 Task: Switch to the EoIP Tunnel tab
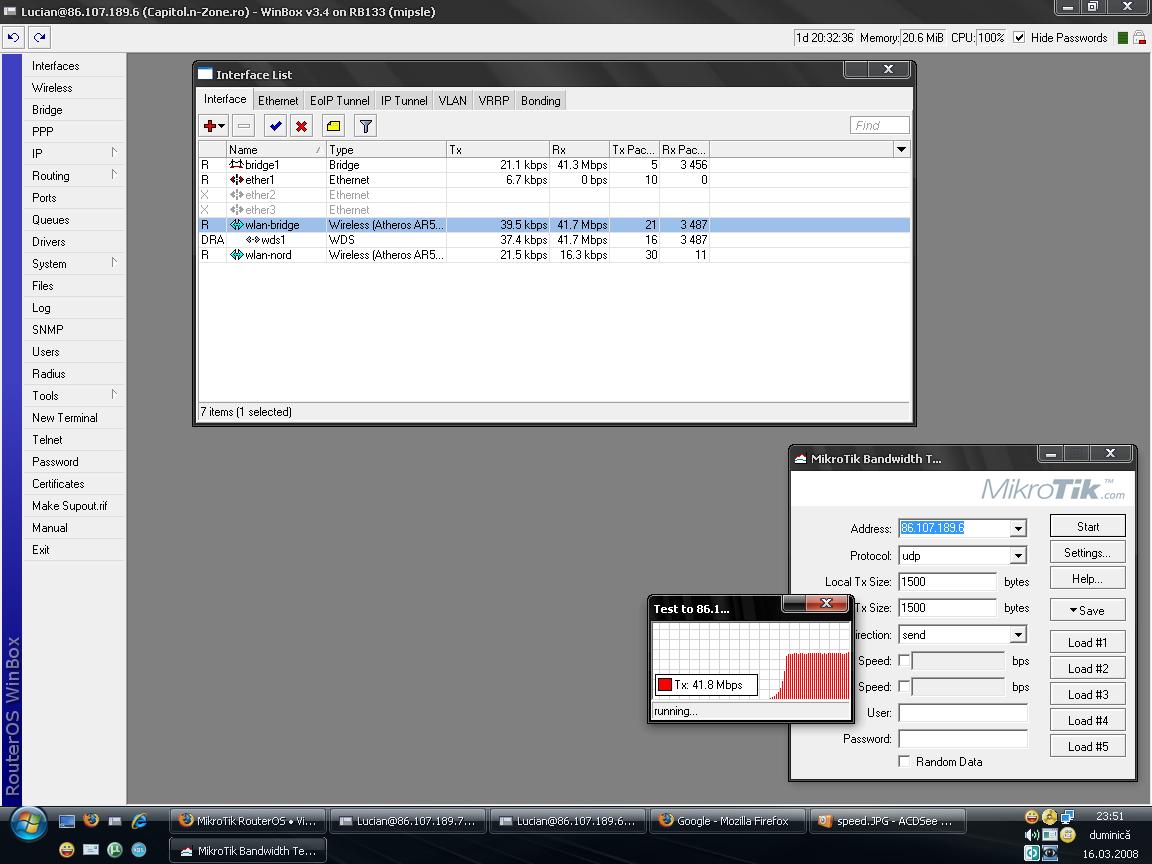pos(339,101)
